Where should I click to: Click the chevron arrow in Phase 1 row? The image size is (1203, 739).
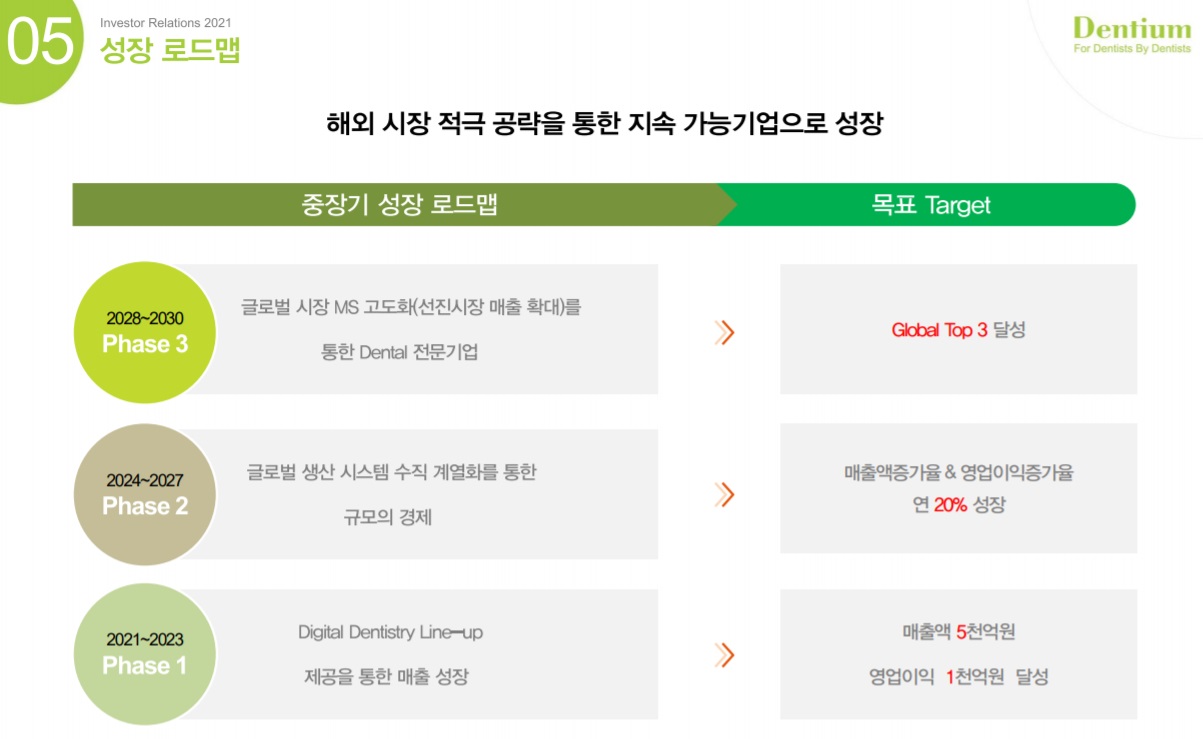[x=725, y=655]
